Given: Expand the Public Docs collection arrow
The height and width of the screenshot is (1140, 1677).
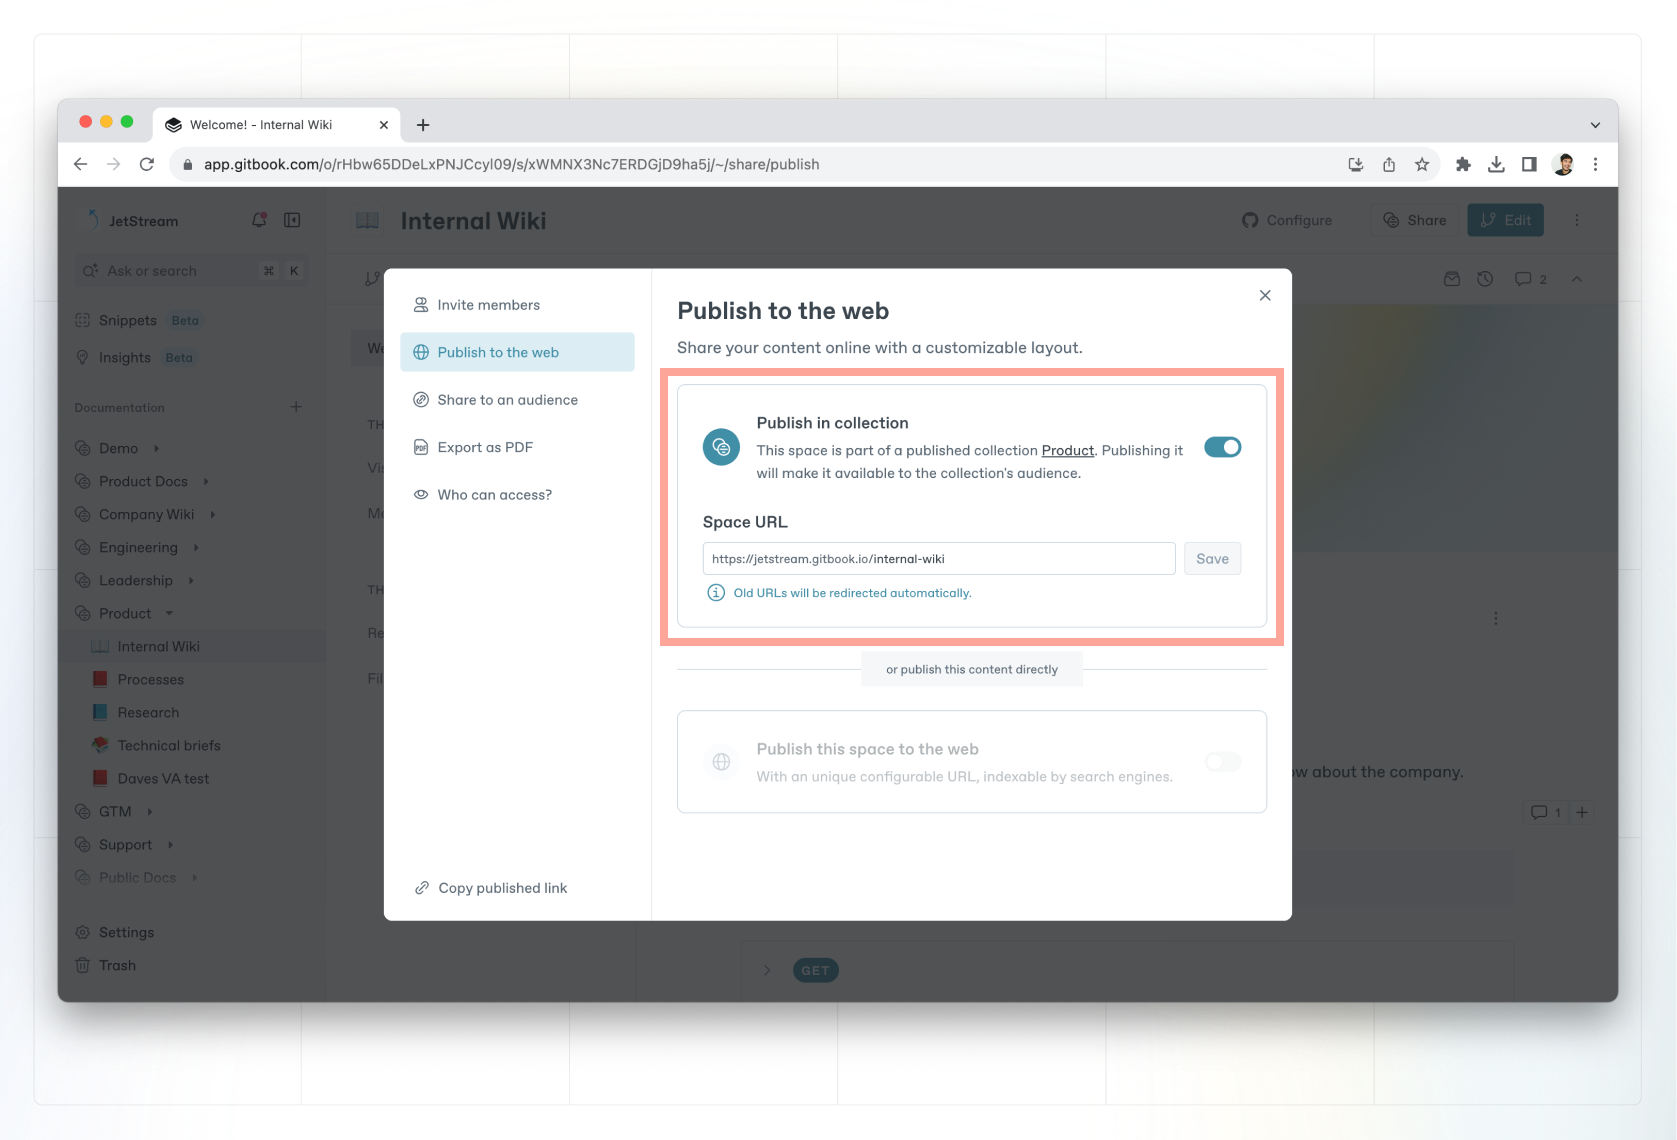Looking at the screenshot, I should (x=195, y=877).
